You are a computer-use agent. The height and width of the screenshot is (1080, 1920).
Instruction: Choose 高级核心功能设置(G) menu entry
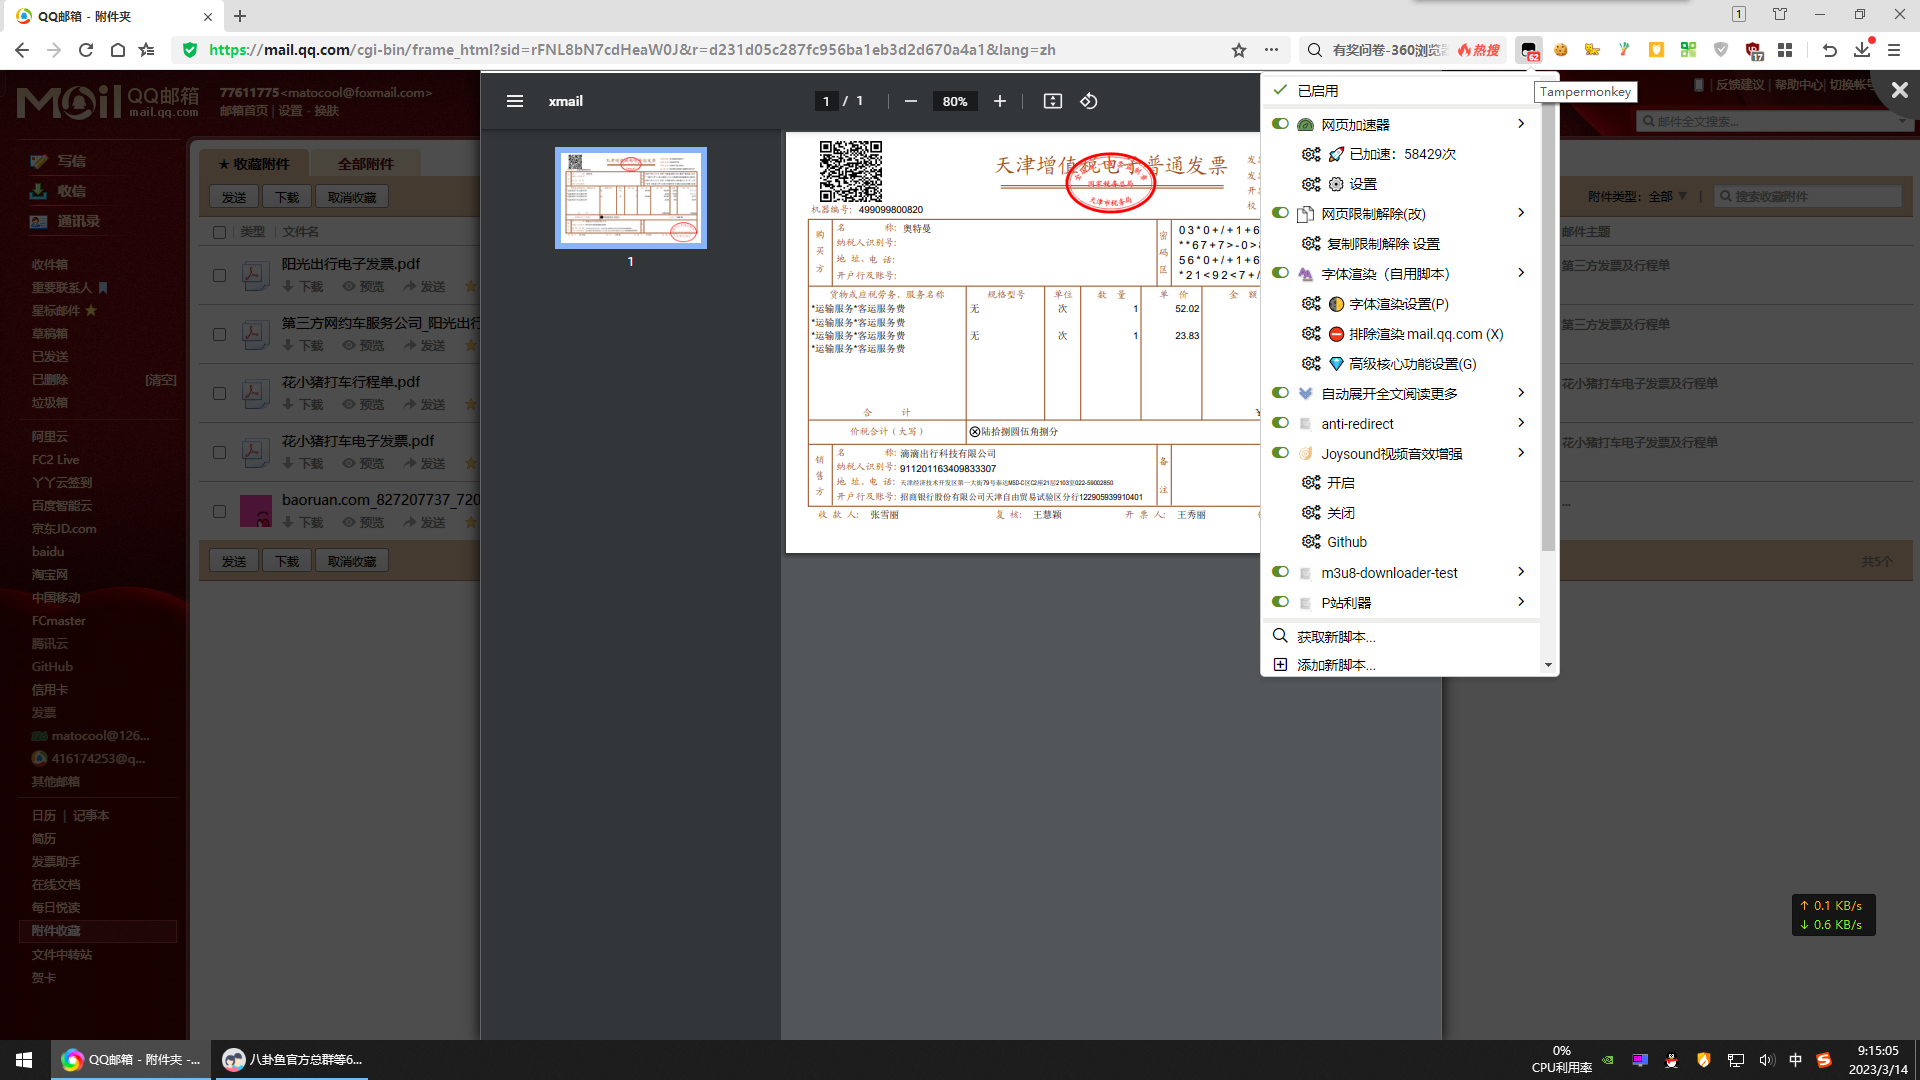[1412, 364]
